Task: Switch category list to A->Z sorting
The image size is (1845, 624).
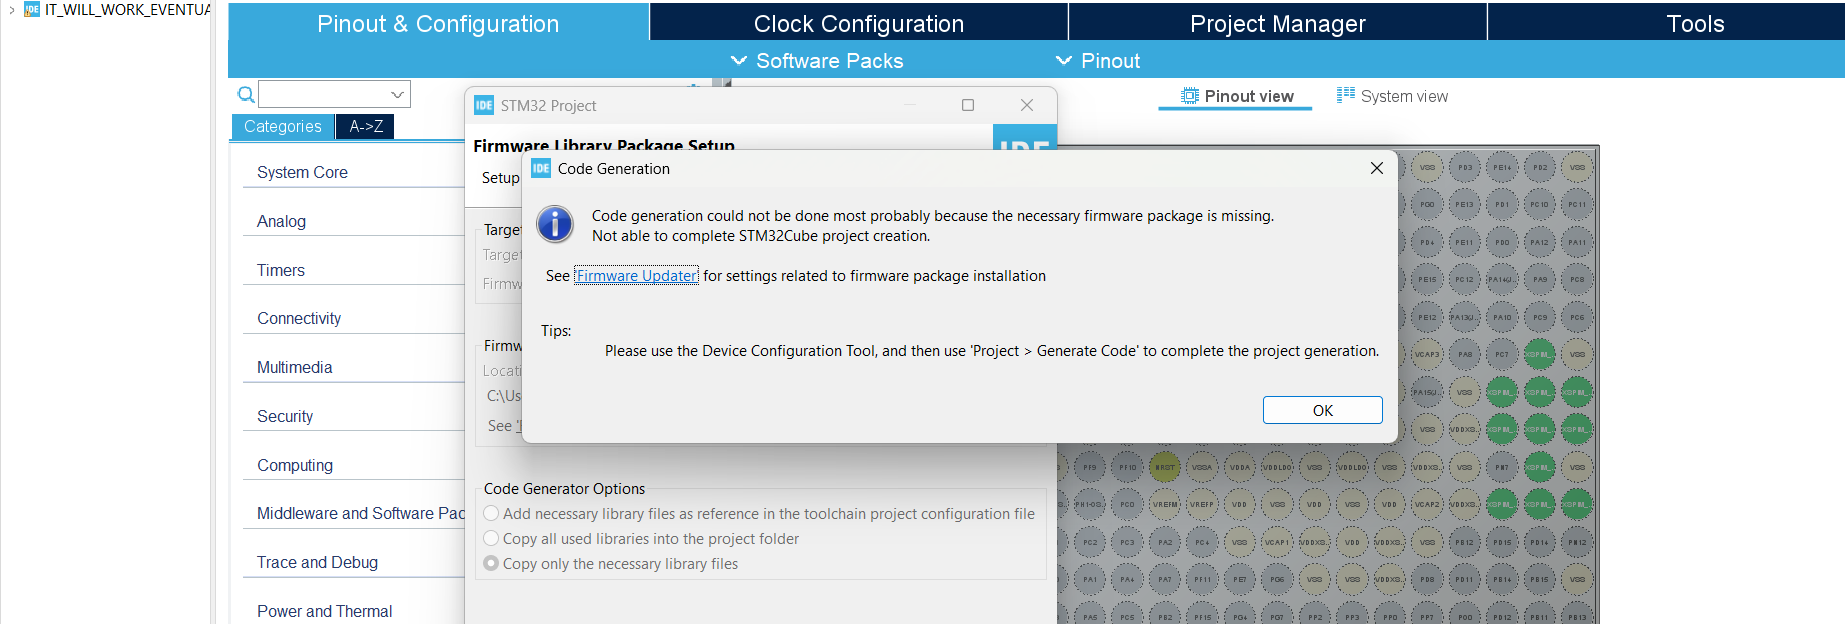Action: click(366, 127)
